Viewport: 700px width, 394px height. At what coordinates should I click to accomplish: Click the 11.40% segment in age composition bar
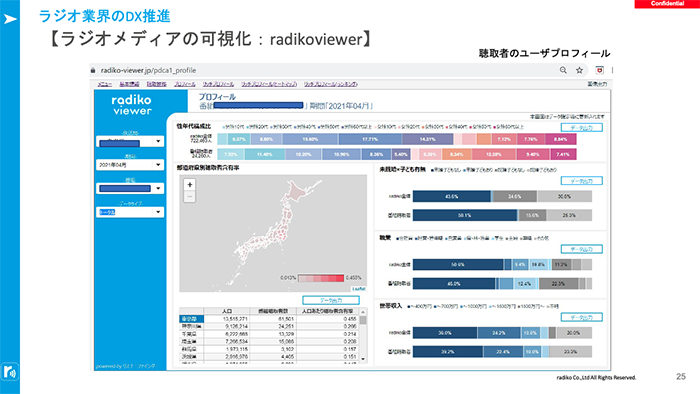264,154
